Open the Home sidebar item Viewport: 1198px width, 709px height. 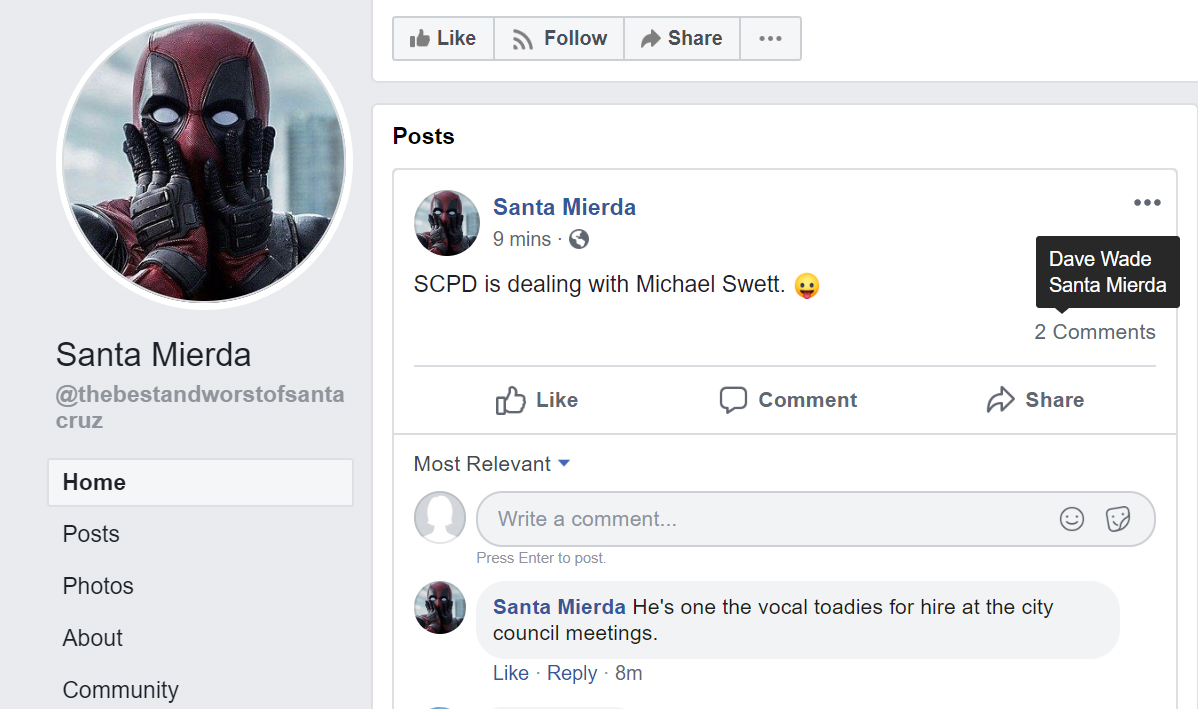point(200,482)
